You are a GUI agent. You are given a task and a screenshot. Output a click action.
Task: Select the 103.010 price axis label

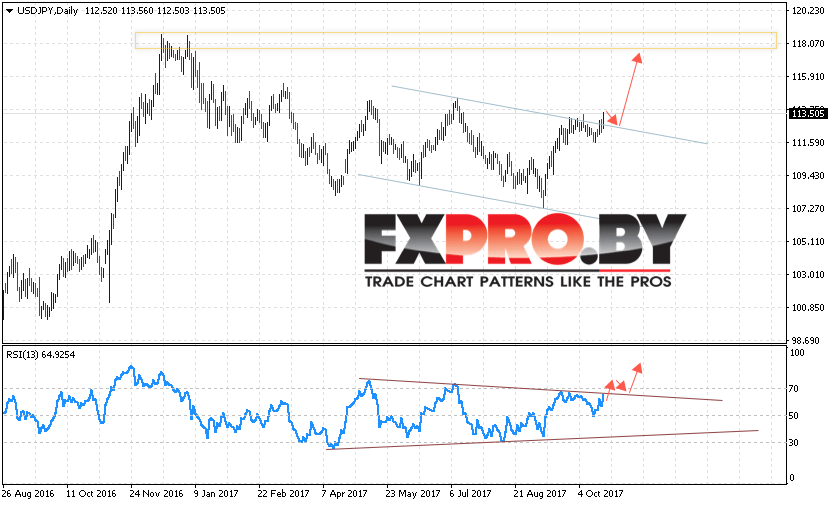click(x=808, y=274)
